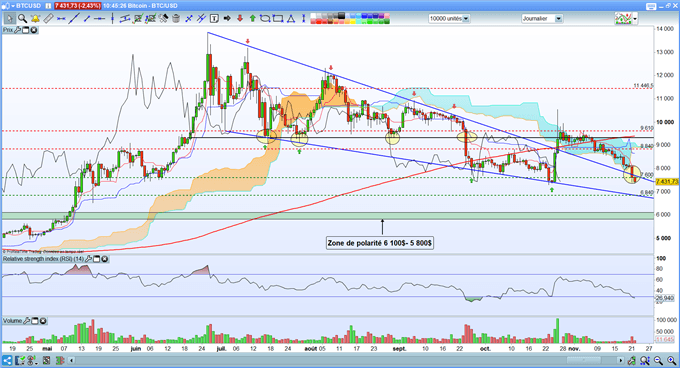Open the Journalier timeframe dropdown arrow
680x368 pixels.
click(x=559, y=19)
